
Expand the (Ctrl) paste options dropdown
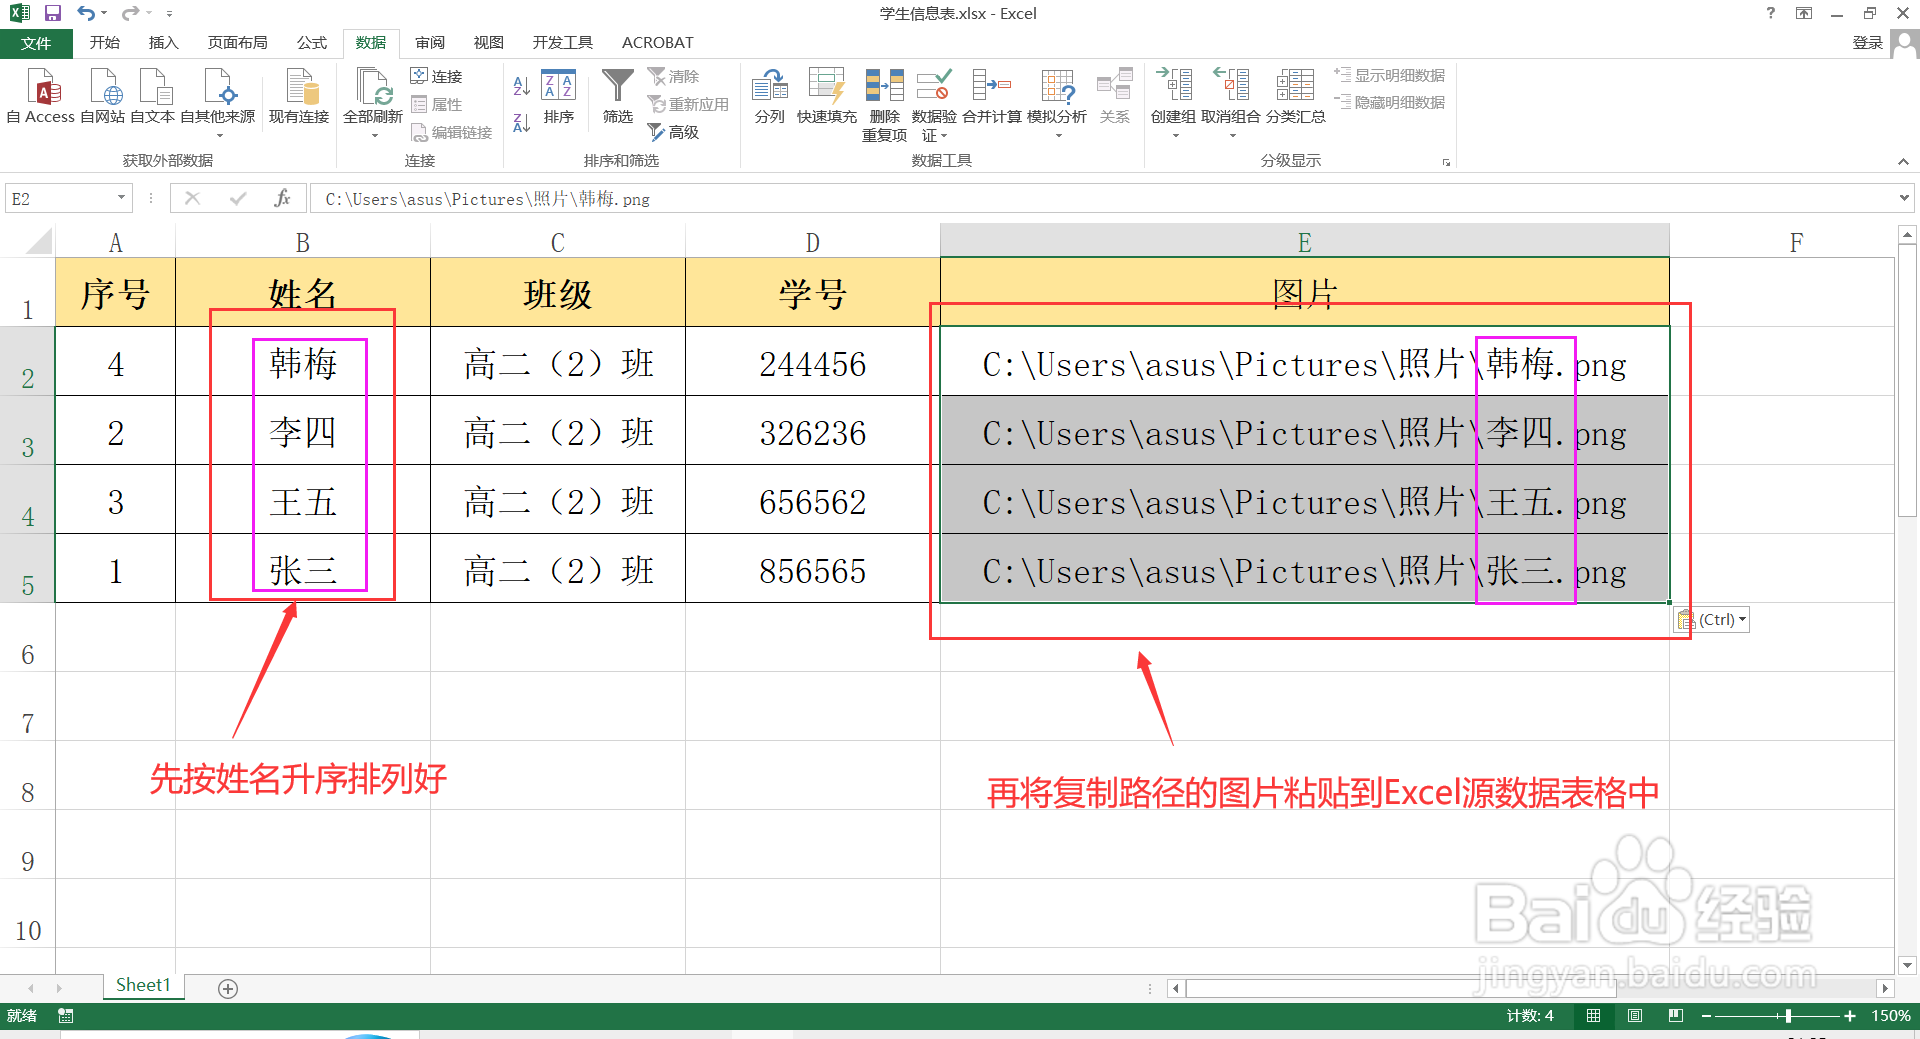coord(1740,619)
